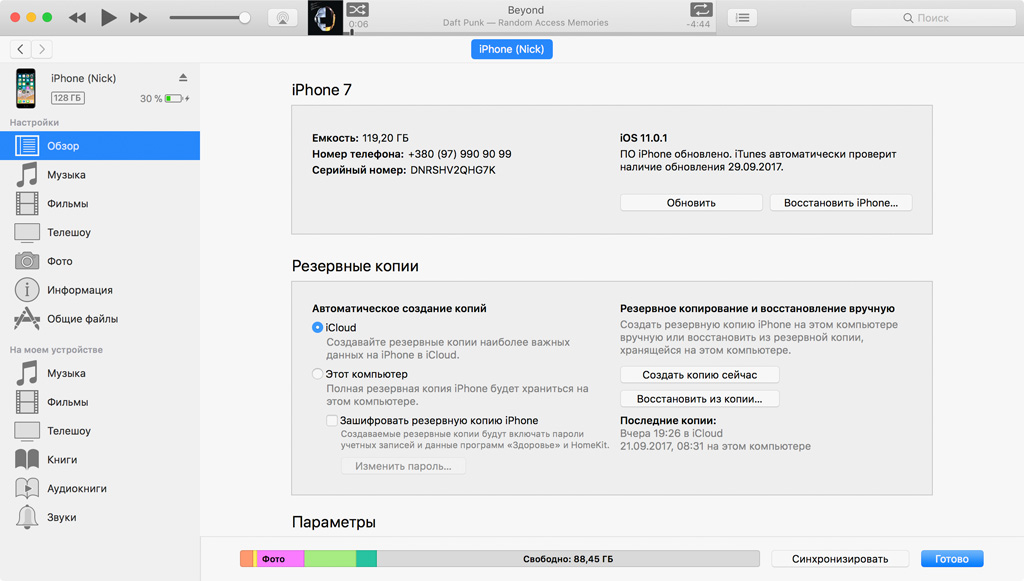Image resolution: width=1024 pixels, height=581 pixels.
Task: Click the Поиск search field
Action: click(933, 18)
